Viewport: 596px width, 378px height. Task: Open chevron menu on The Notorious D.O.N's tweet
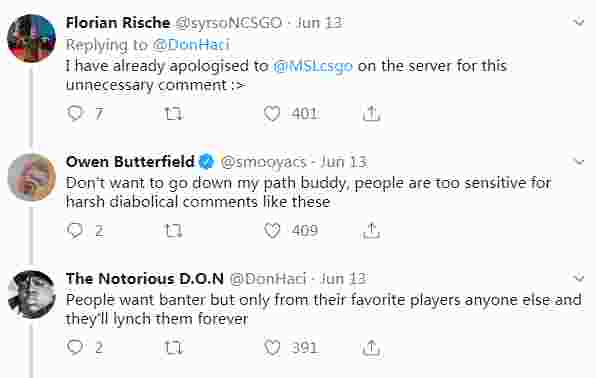point(579,278)
